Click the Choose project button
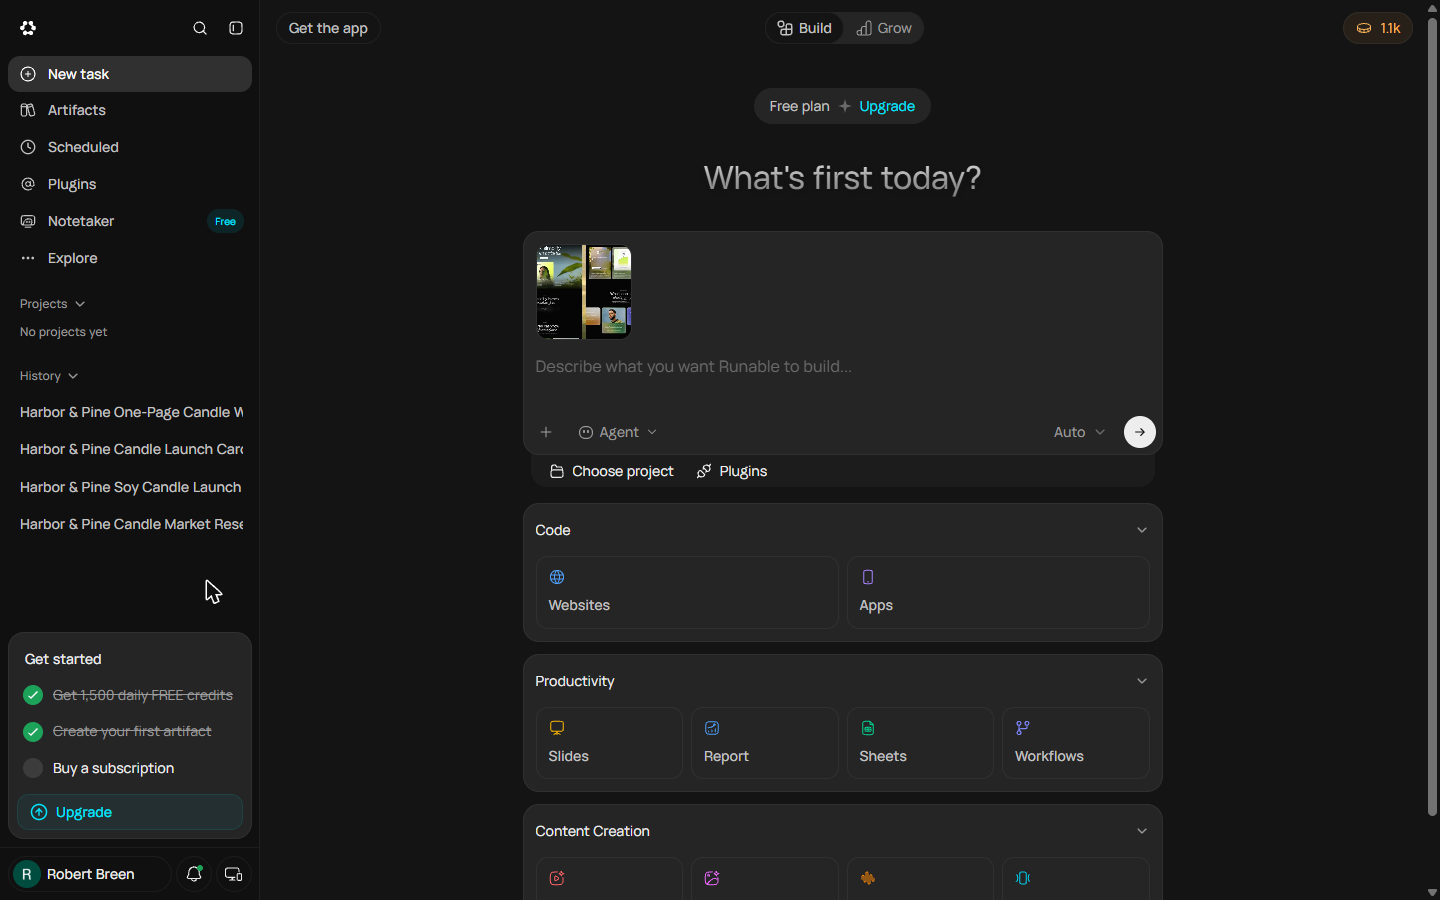 (x=612, y=471)
